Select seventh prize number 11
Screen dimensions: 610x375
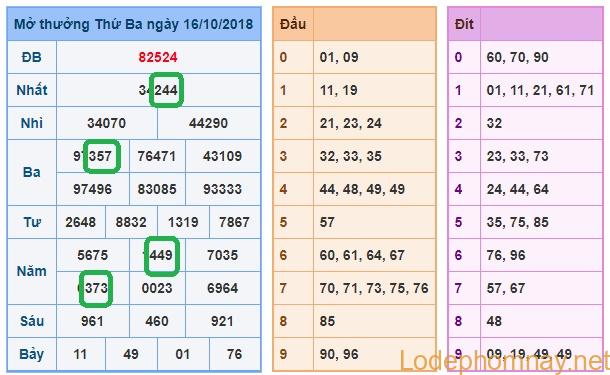coord(80,355)
